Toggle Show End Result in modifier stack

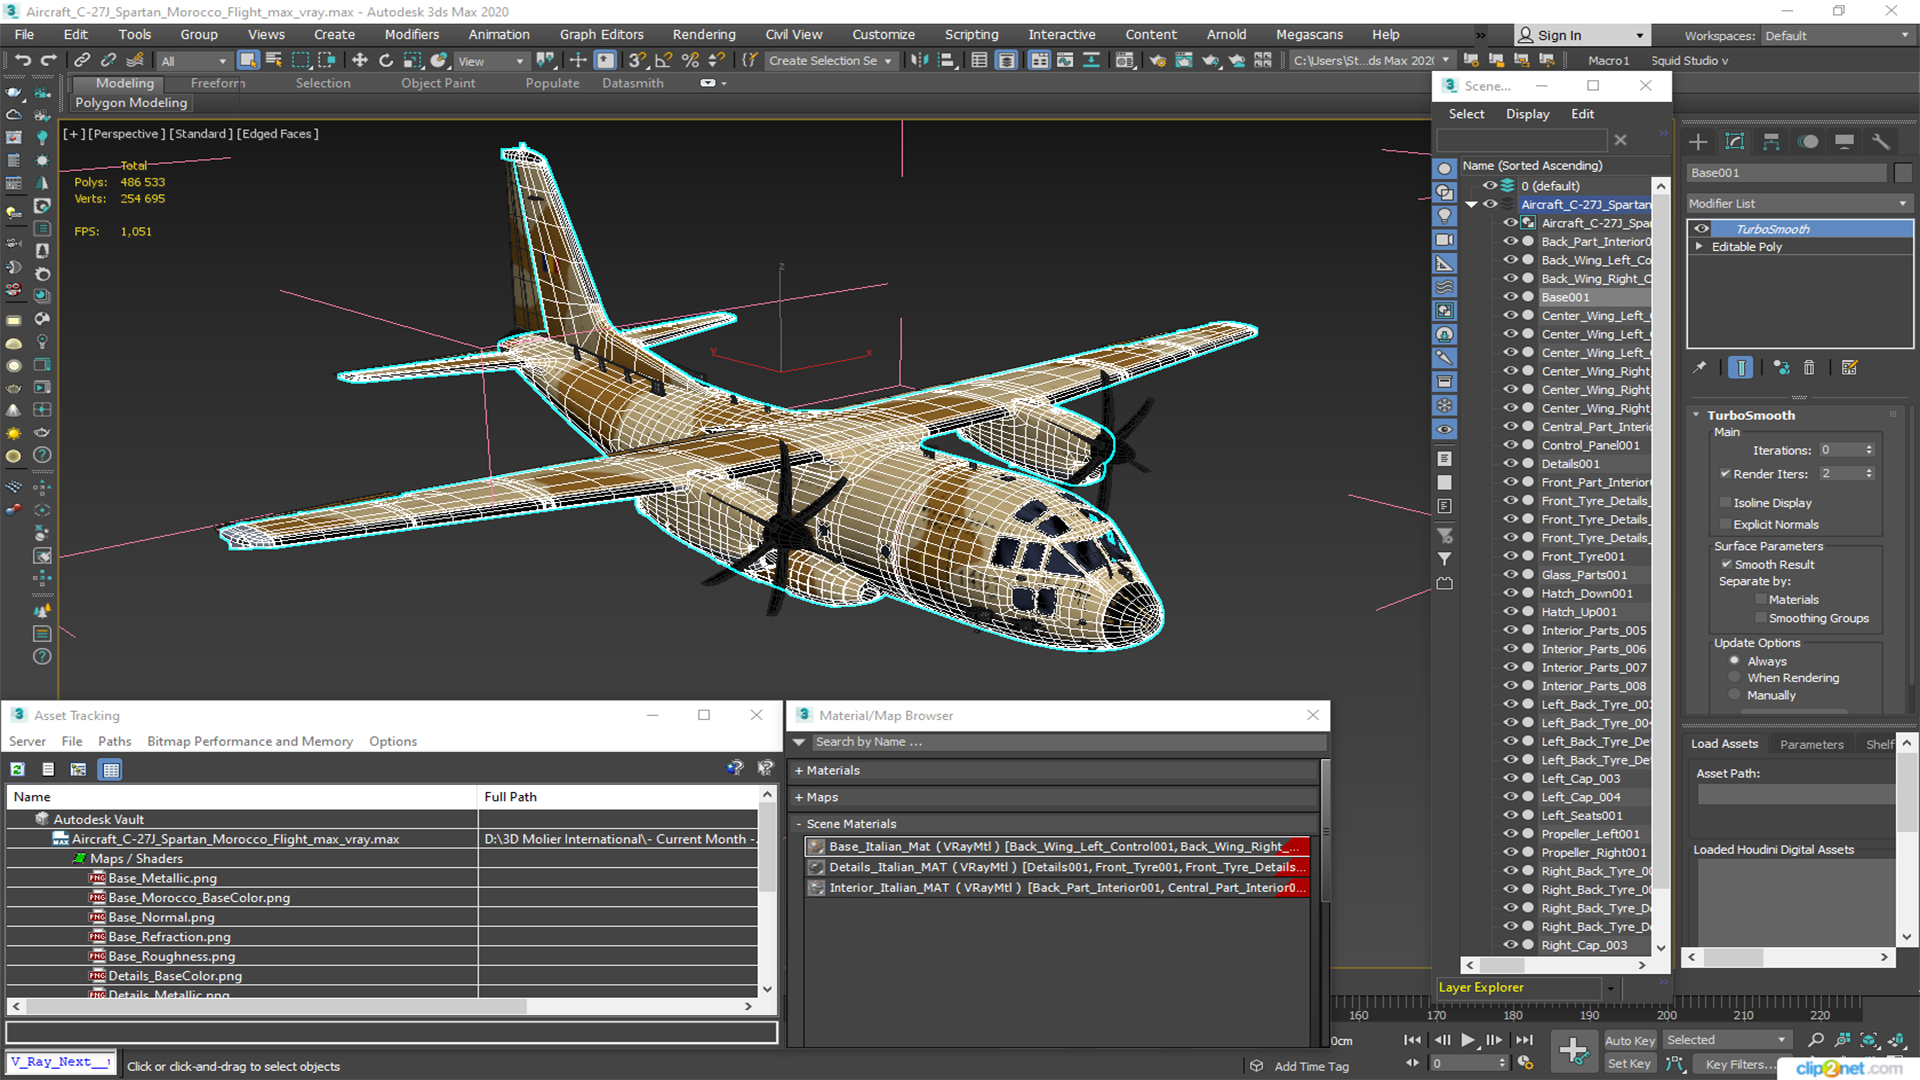(1740, 368)
